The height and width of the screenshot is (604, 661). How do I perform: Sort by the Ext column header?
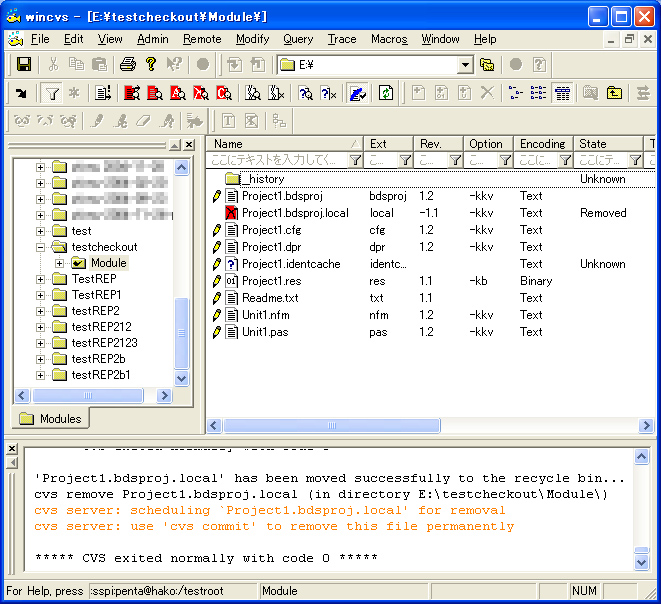tap(388, 144)
